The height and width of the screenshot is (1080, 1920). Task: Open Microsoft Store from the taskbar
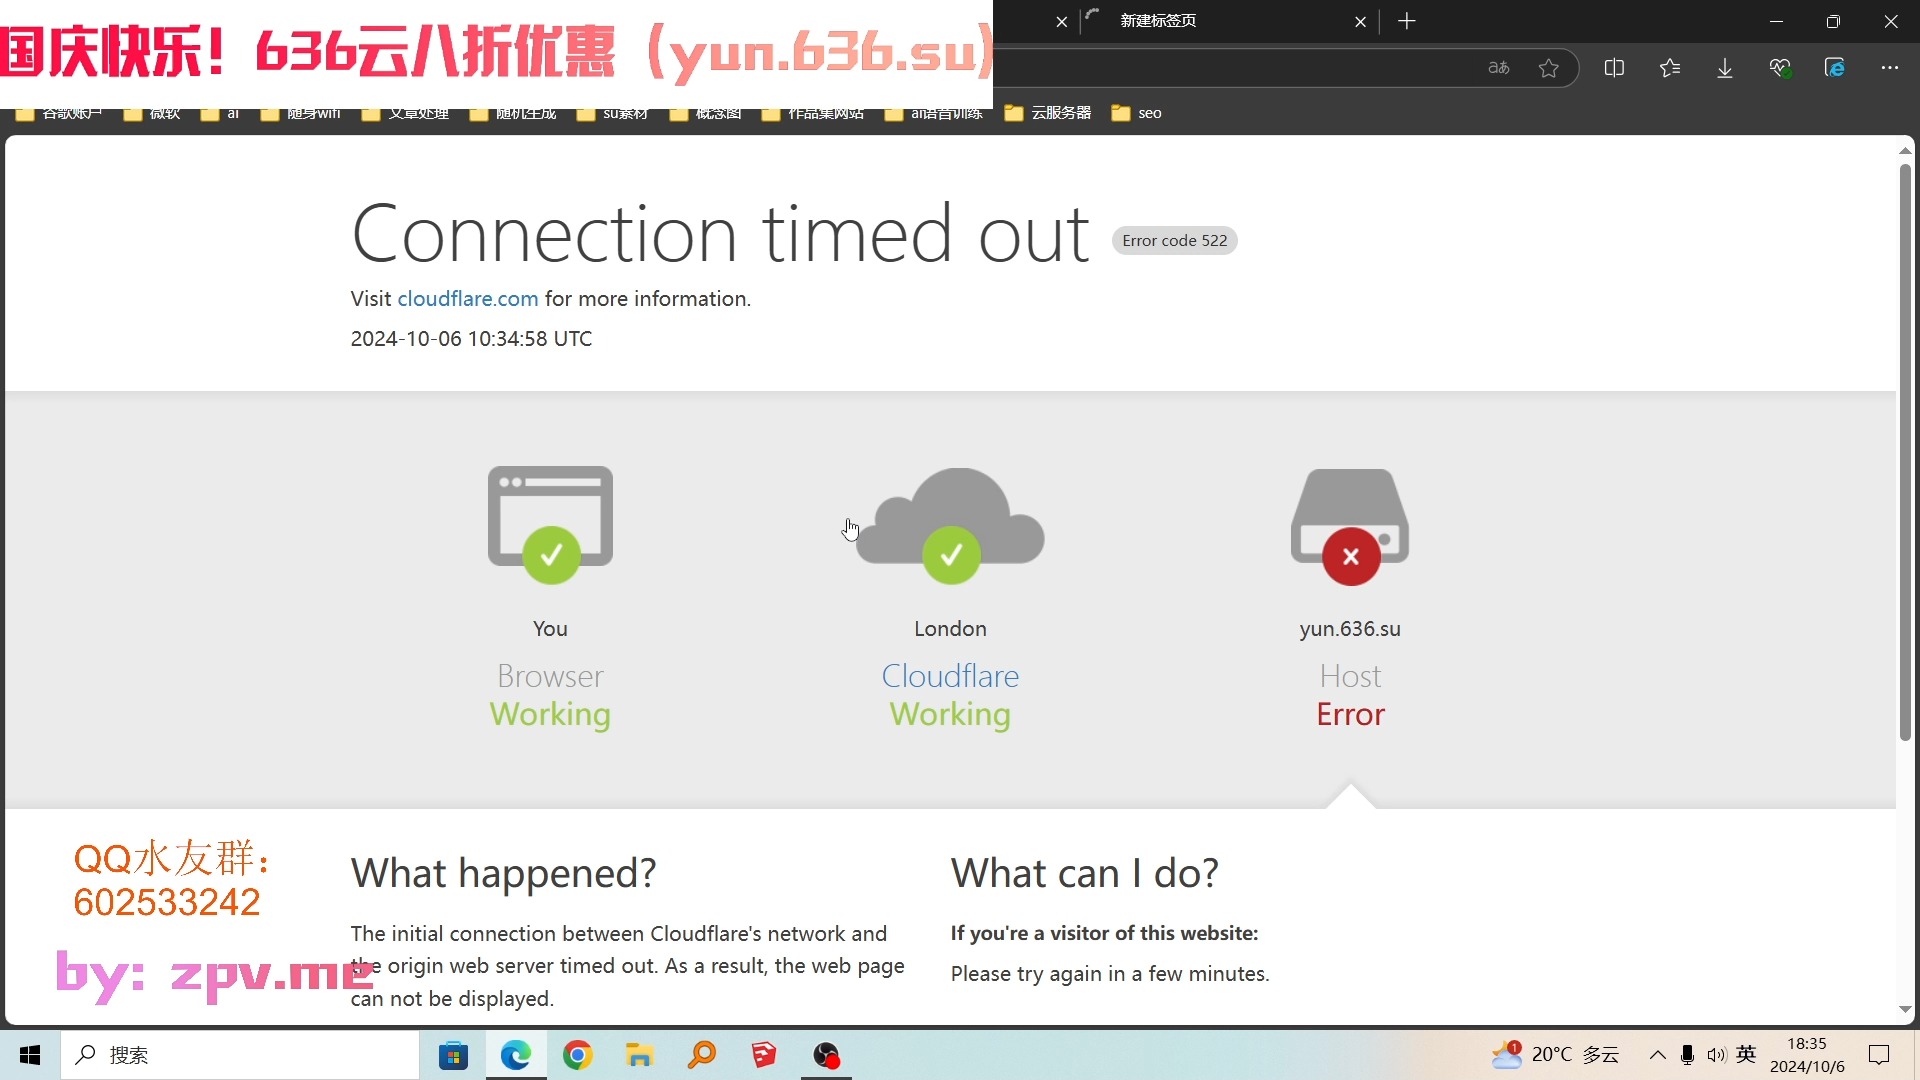[453, 1055]
